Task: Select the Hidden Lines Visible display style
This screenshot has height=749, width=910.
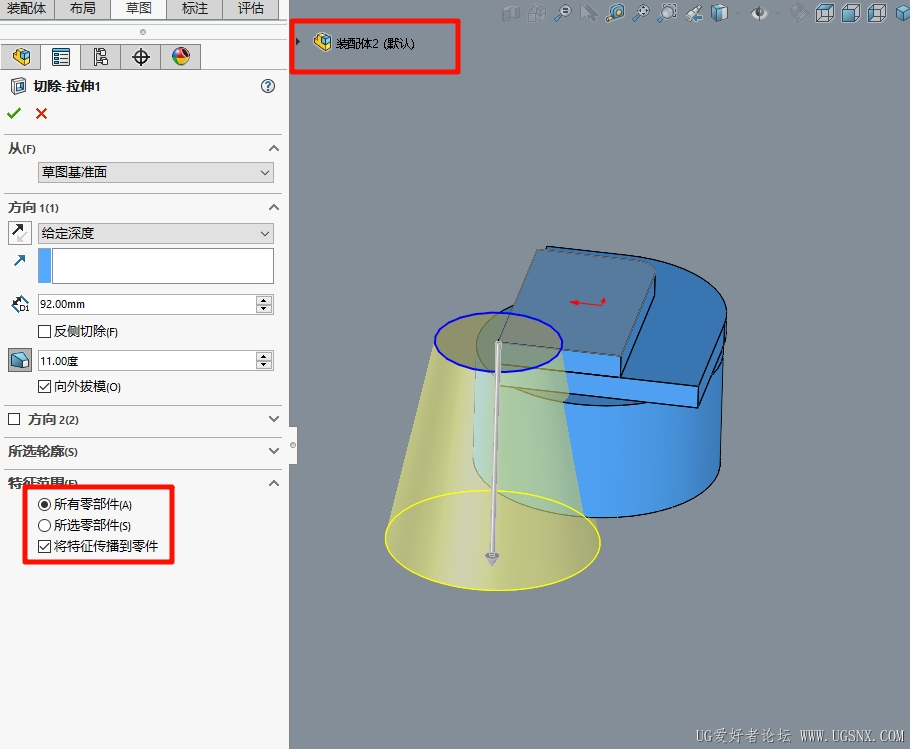Action: tap(825, 13)
